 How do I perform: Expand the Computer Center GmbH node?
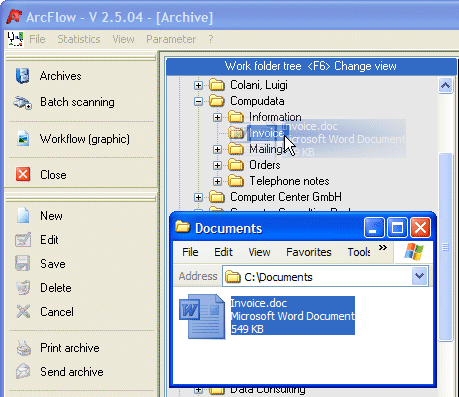point(198,197)
